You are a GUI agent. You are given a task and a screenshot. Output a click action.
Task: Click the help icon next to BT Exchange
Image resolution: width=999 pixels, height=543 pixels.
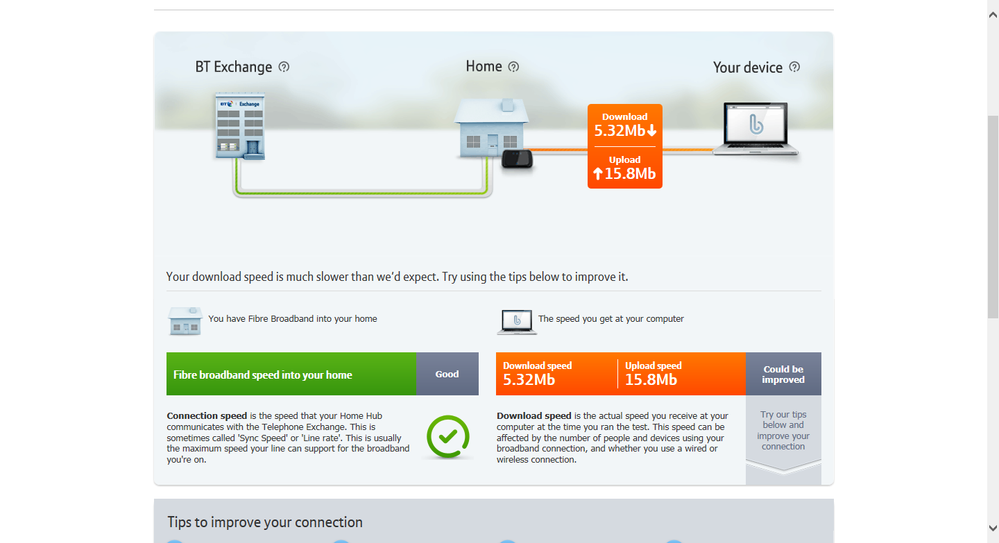tap(284, 67)
